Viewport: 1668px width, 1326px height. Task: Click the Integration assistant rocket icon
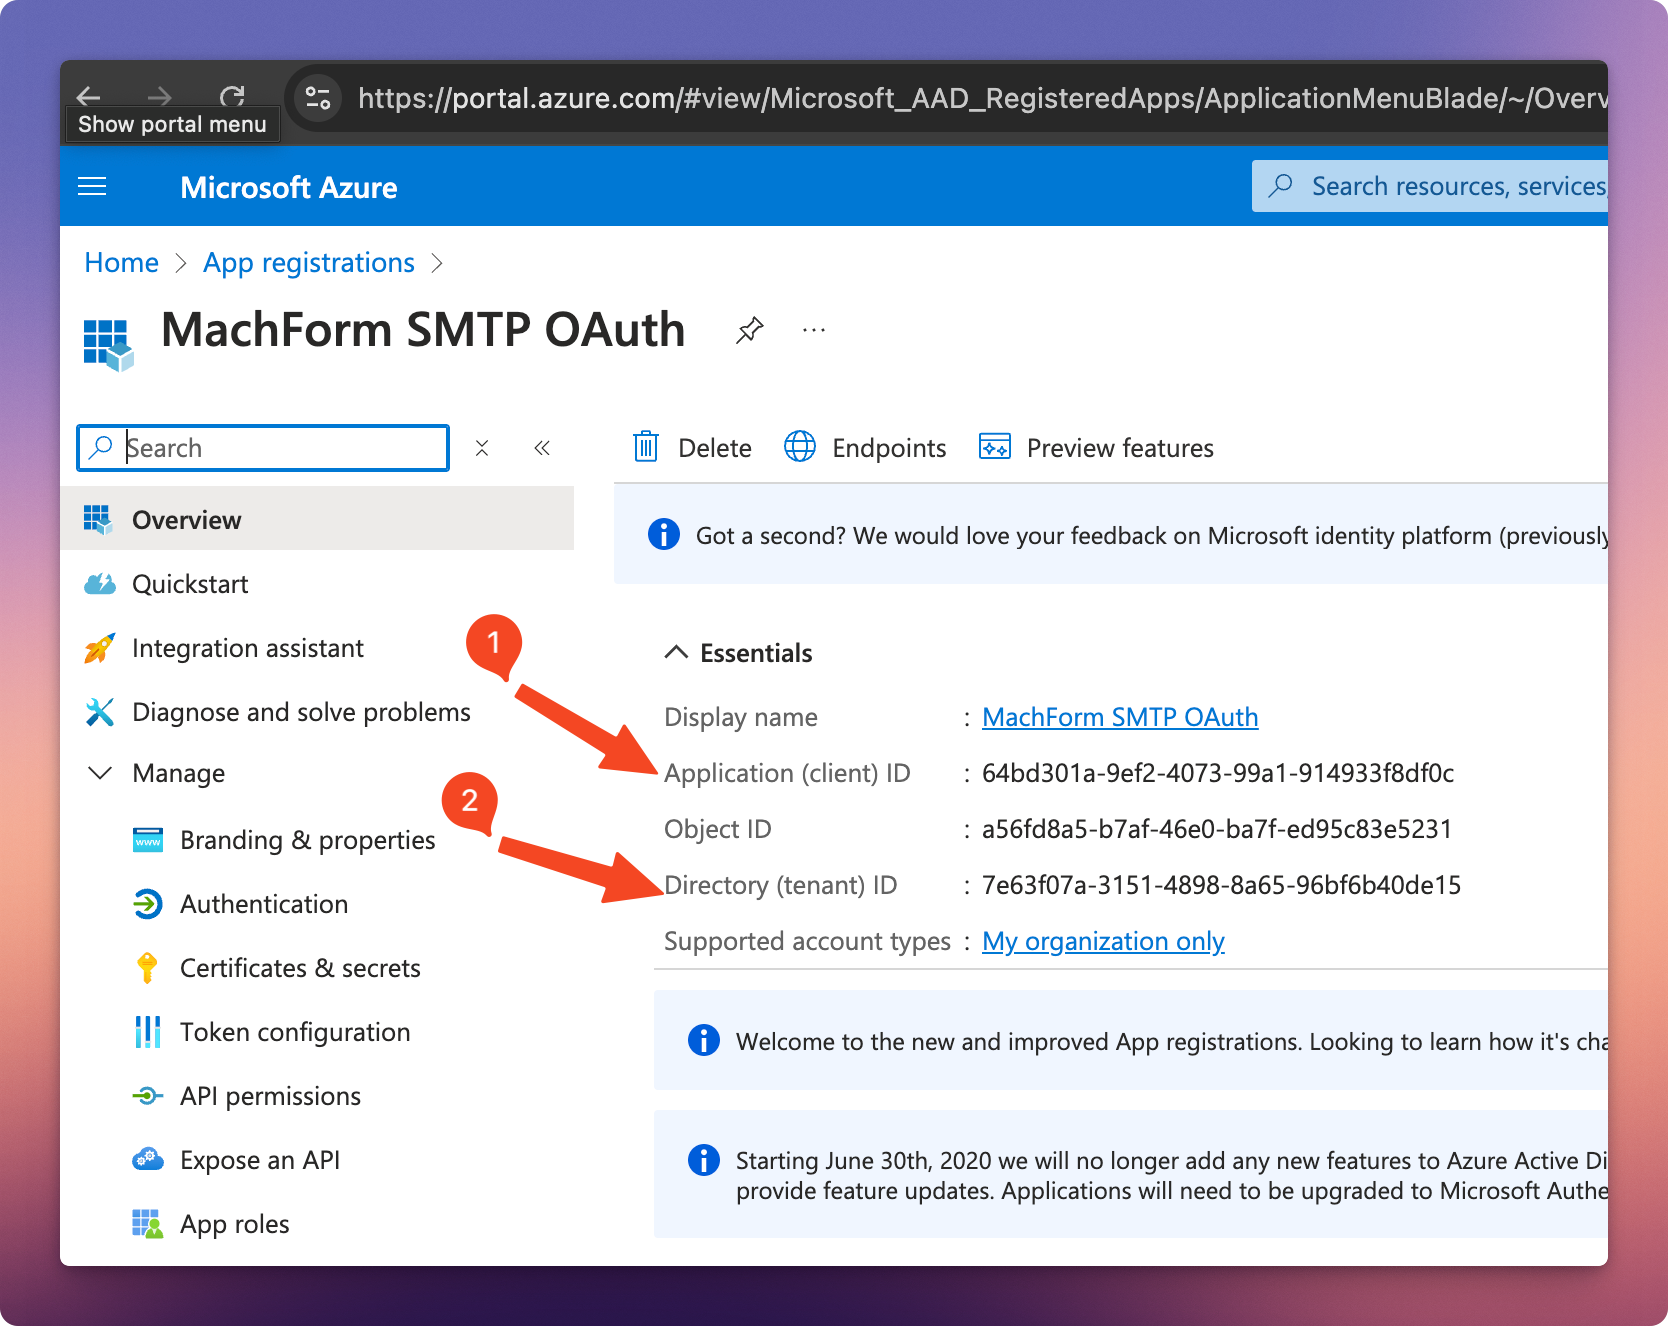[99, 648]
